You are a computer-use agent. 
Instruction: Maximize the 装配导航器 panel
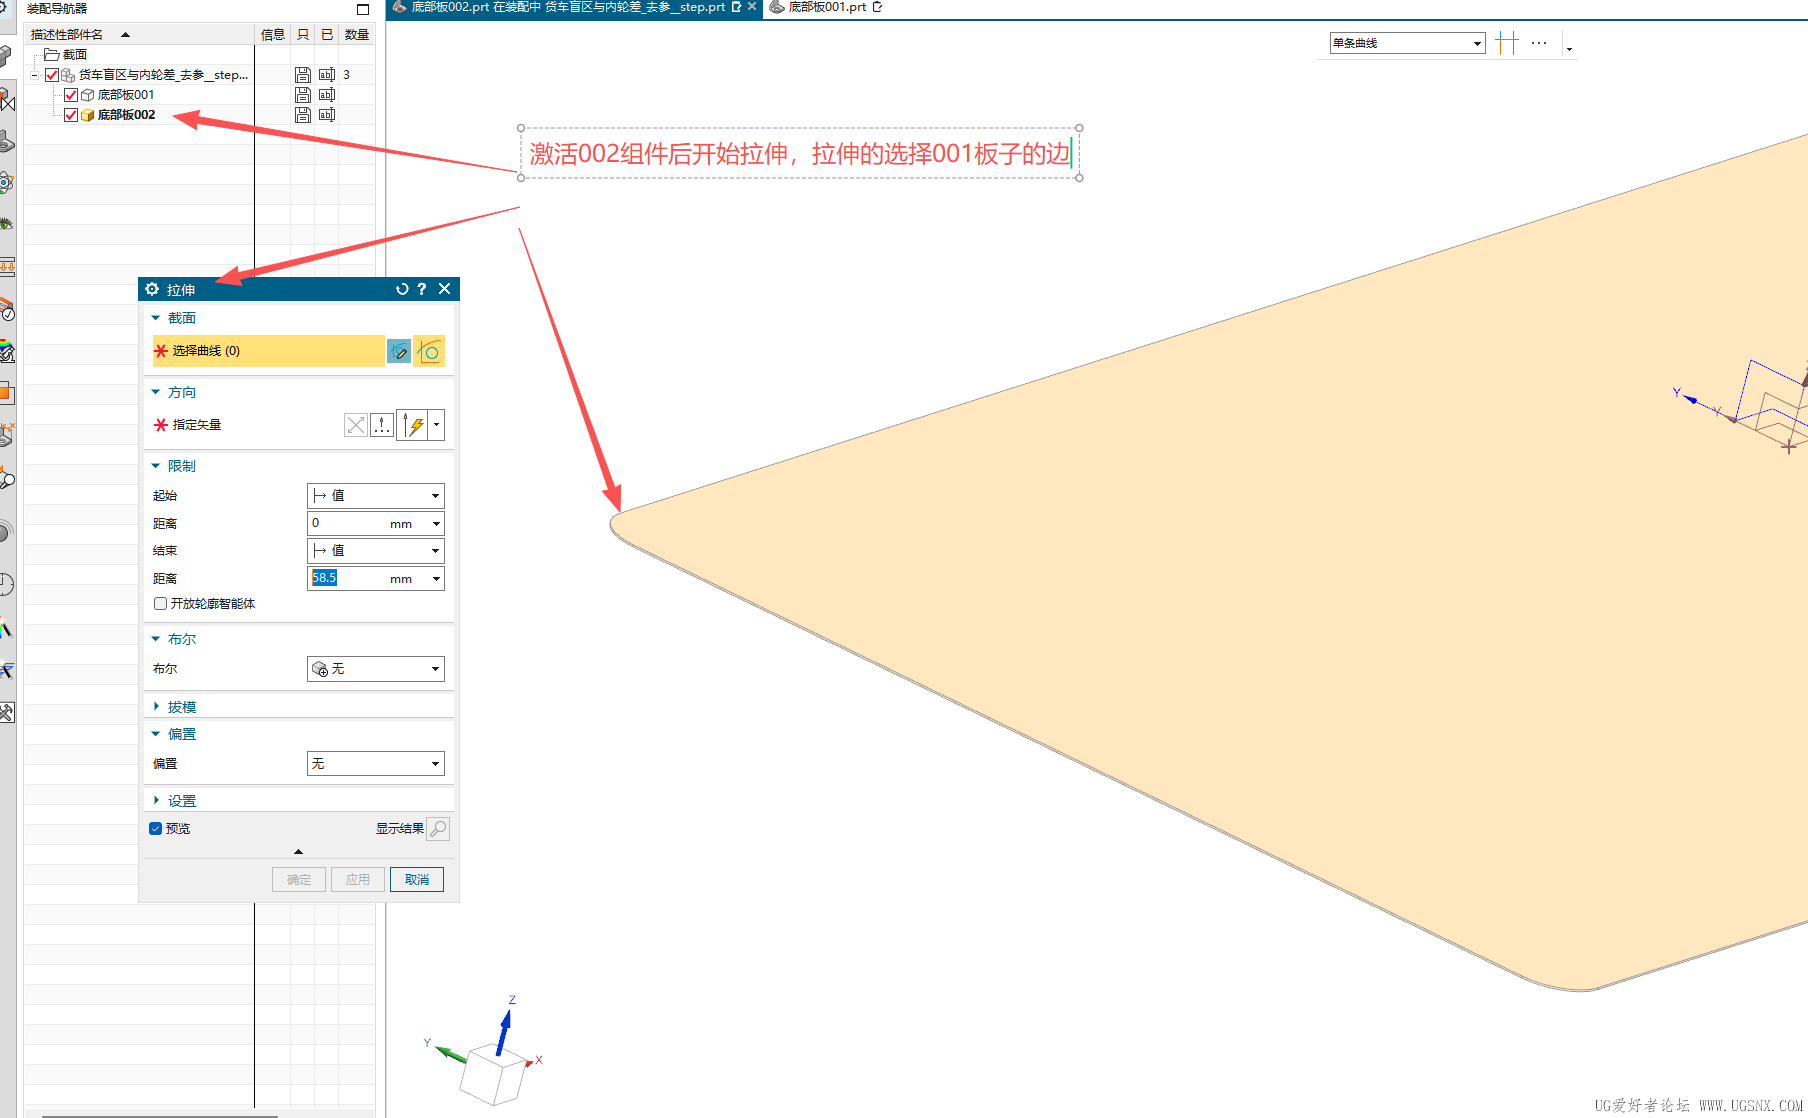coord(363,9)
